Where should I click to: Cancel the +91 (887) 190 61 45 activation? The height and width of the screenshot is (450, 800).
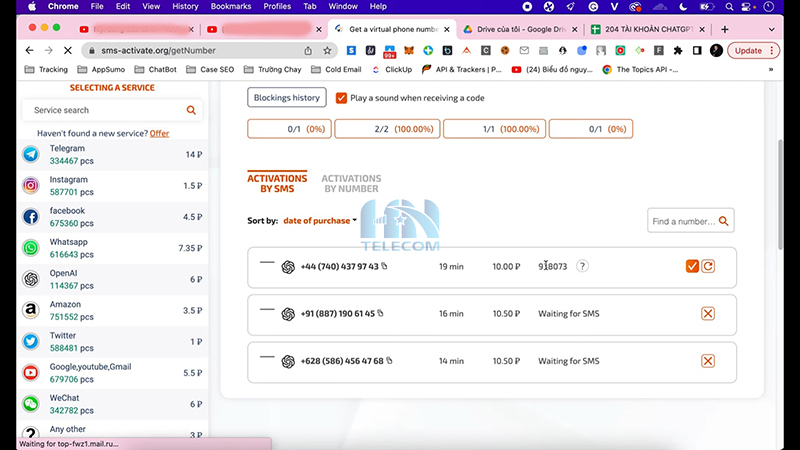(x=708, y=313)
